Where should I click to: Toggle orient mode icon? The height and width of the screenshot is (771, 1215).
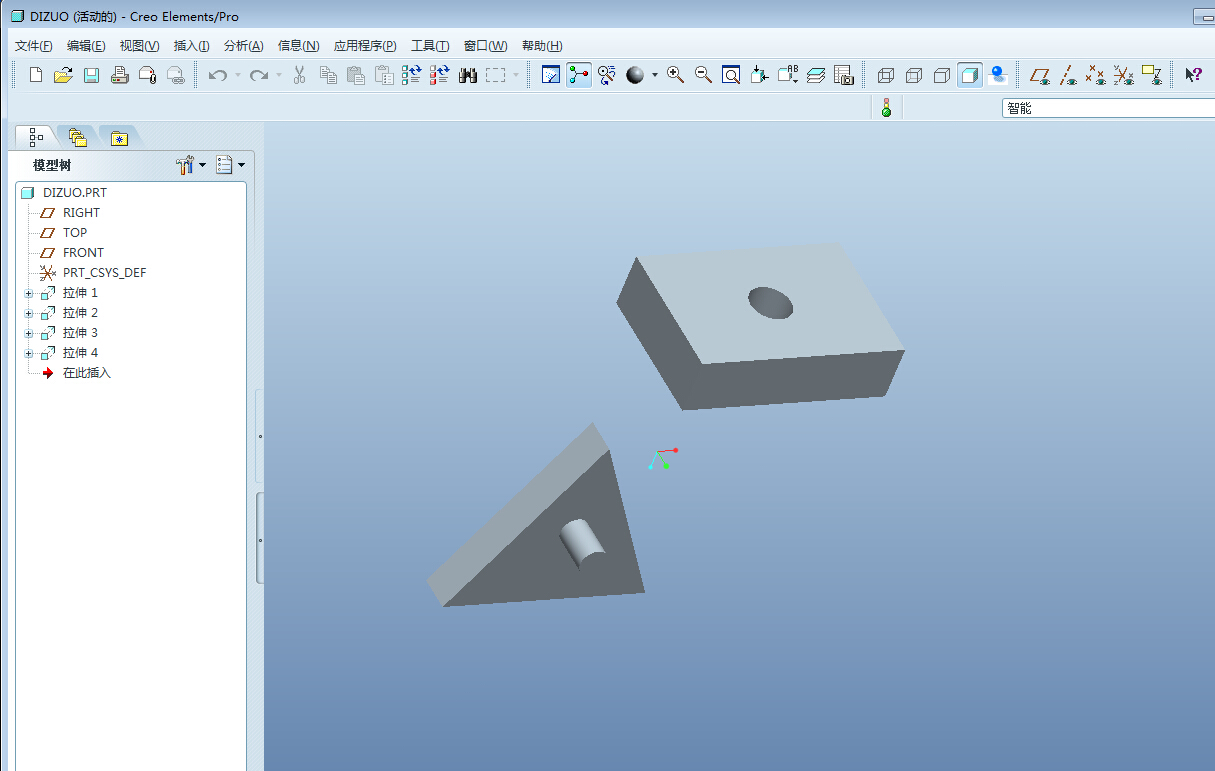point(607,75)
